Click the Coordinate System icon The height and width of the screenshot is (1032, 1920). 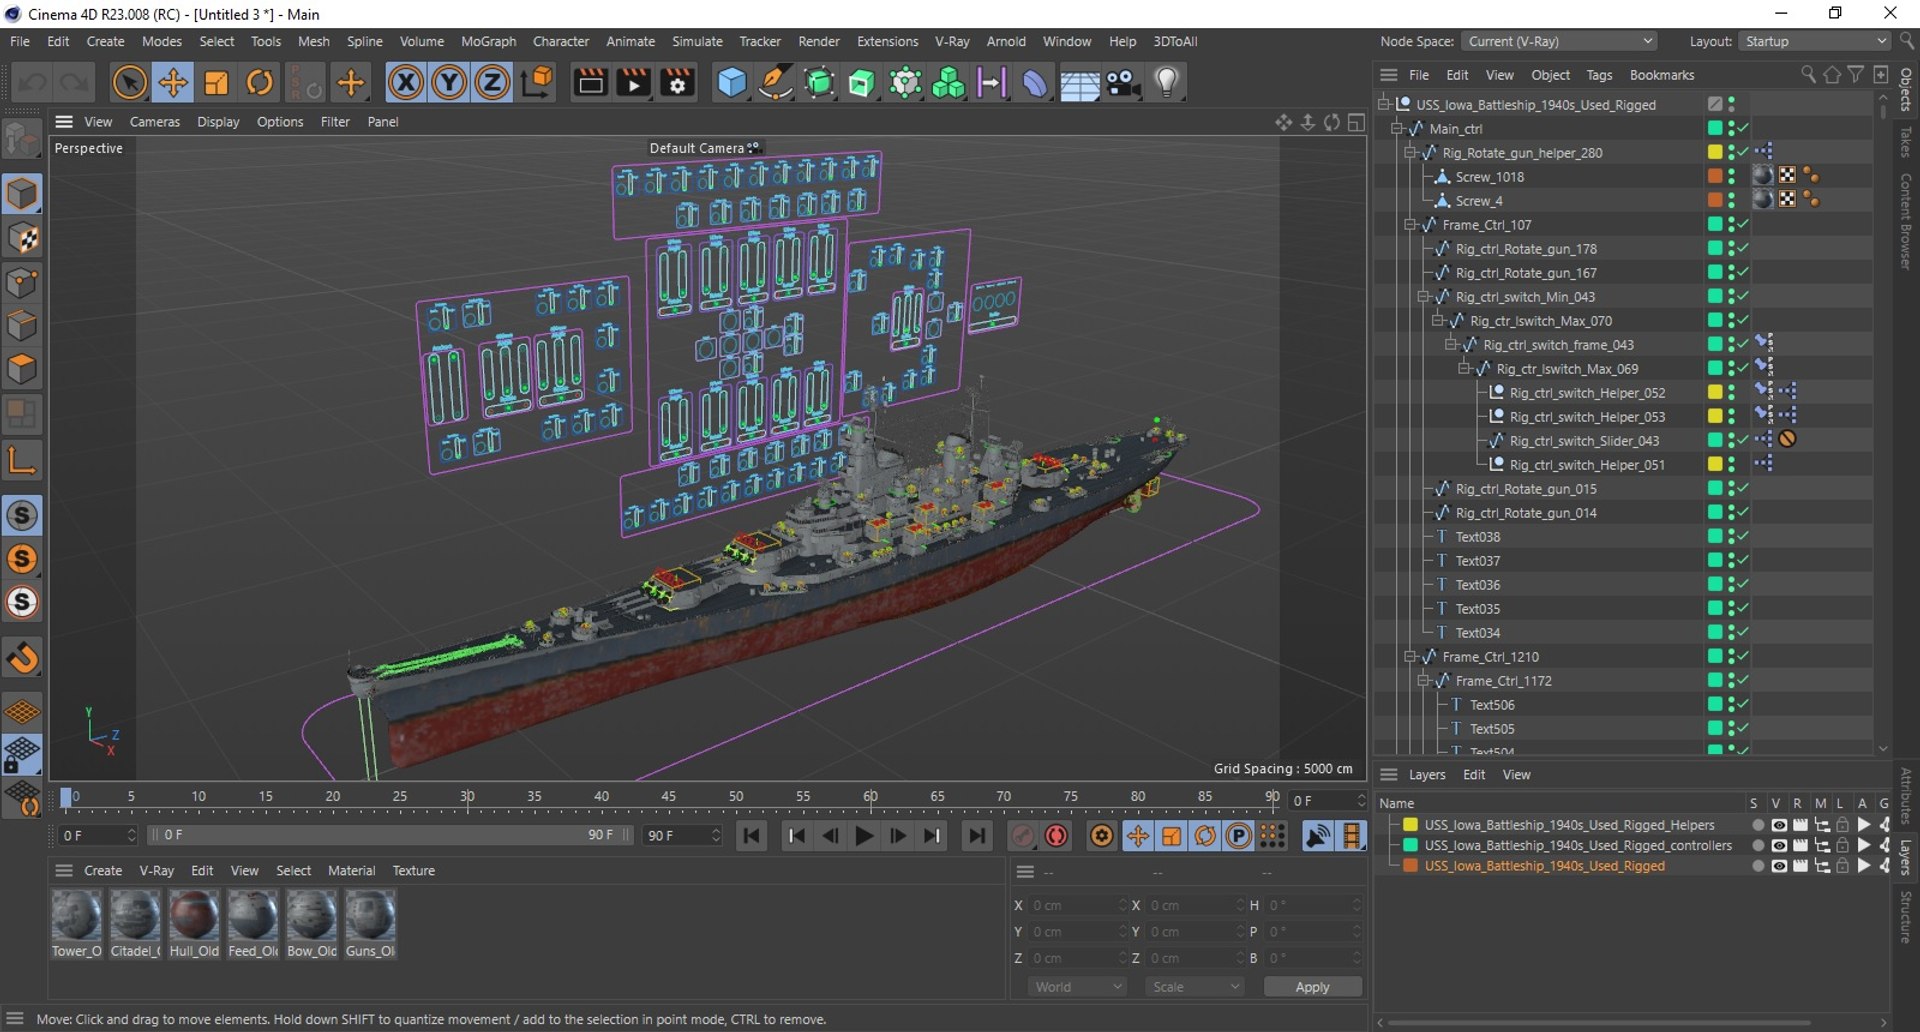(x=538, y=82)
